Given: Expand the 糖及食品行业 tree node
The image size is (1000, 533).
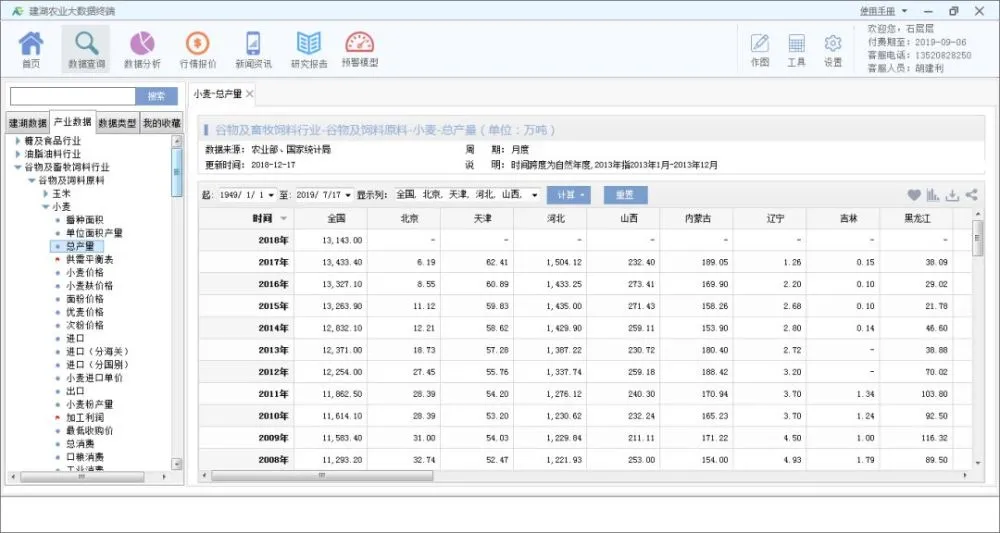Looking at the screenshot, I should point(18,141).
